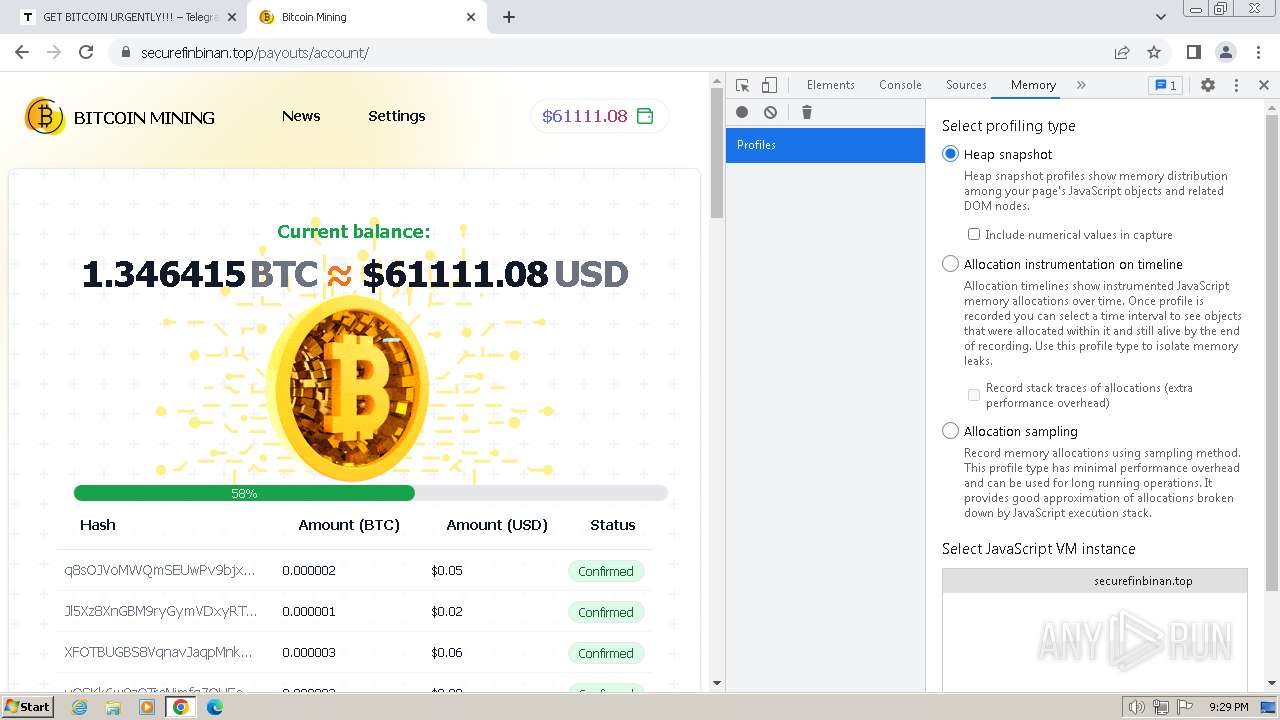1280x720 pixels.
Task: Click the taskbar clock showing 9:29 PM
Action: [1228, 707]
